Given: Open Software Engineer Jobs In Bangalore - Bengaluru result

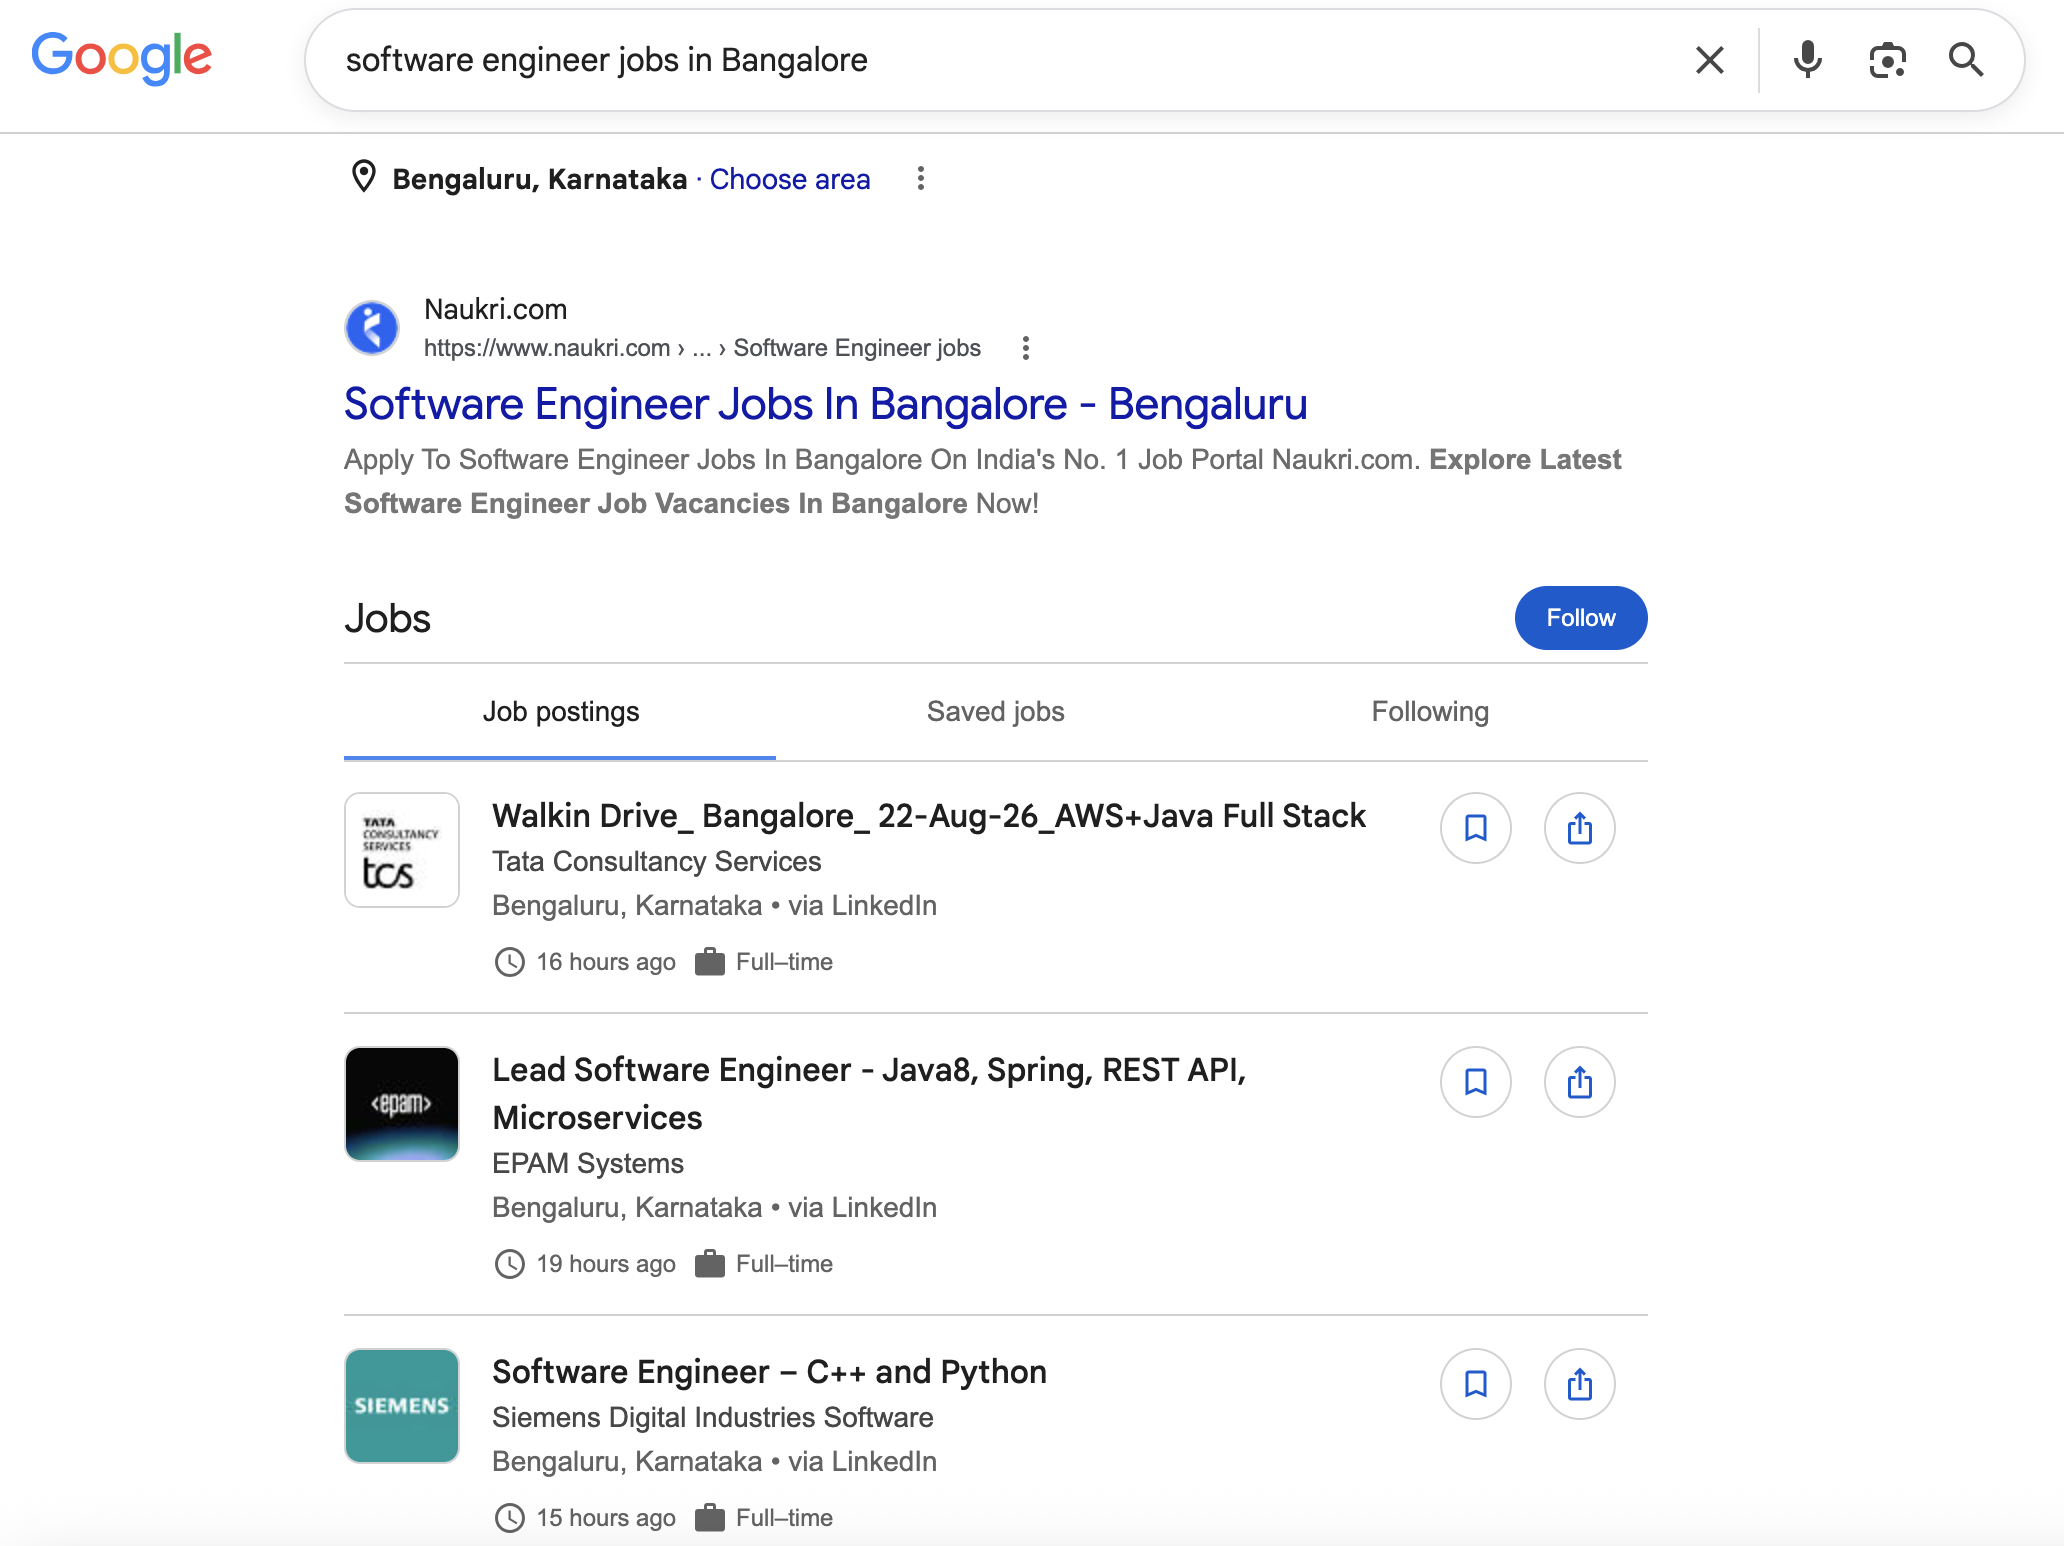Looking at the screenshot, I should click(x=826, y=404).
